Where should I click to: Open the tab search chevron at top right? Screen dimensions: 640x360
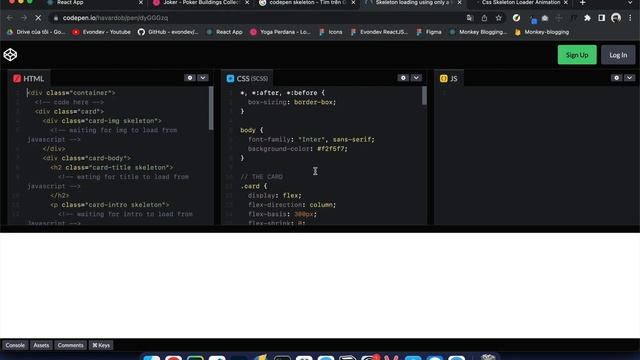(630, 2)
